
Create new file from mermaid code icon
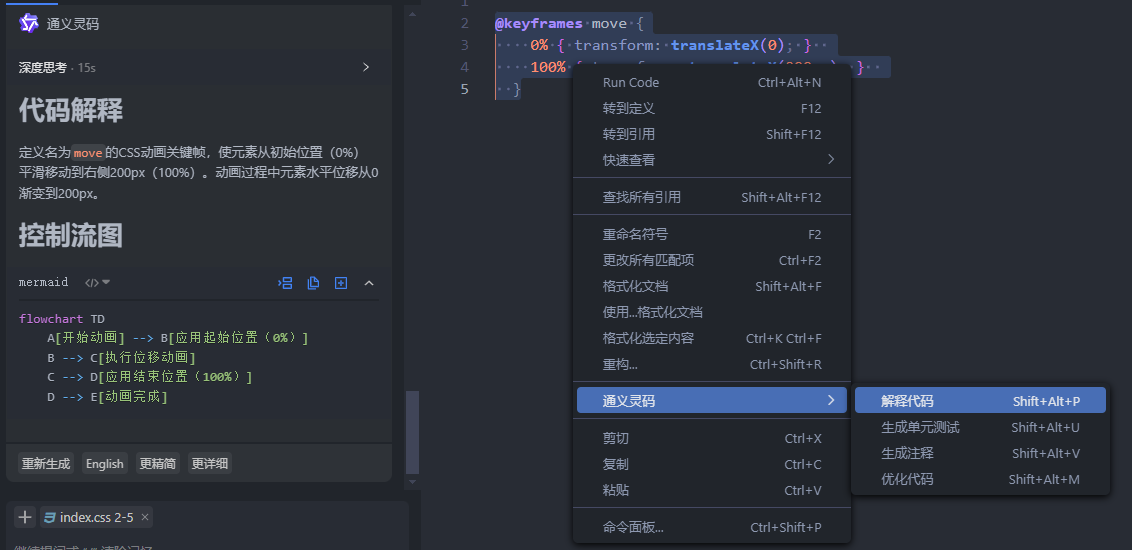[341, 283]
